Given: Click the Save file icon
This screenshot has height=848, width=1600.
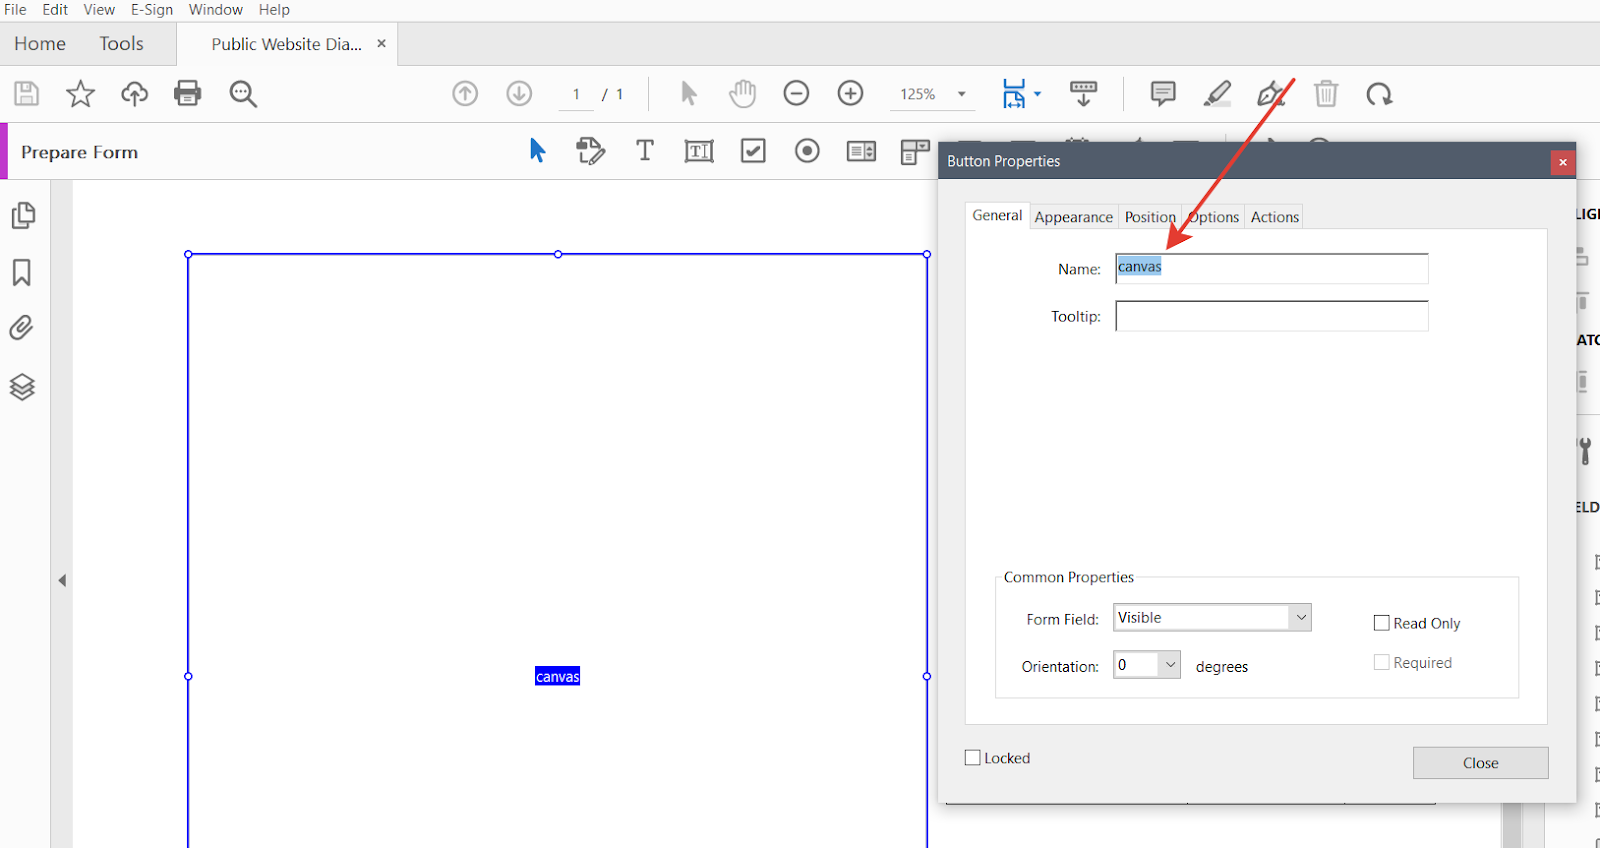Looking at the screenshot, I should coord(27,94).
